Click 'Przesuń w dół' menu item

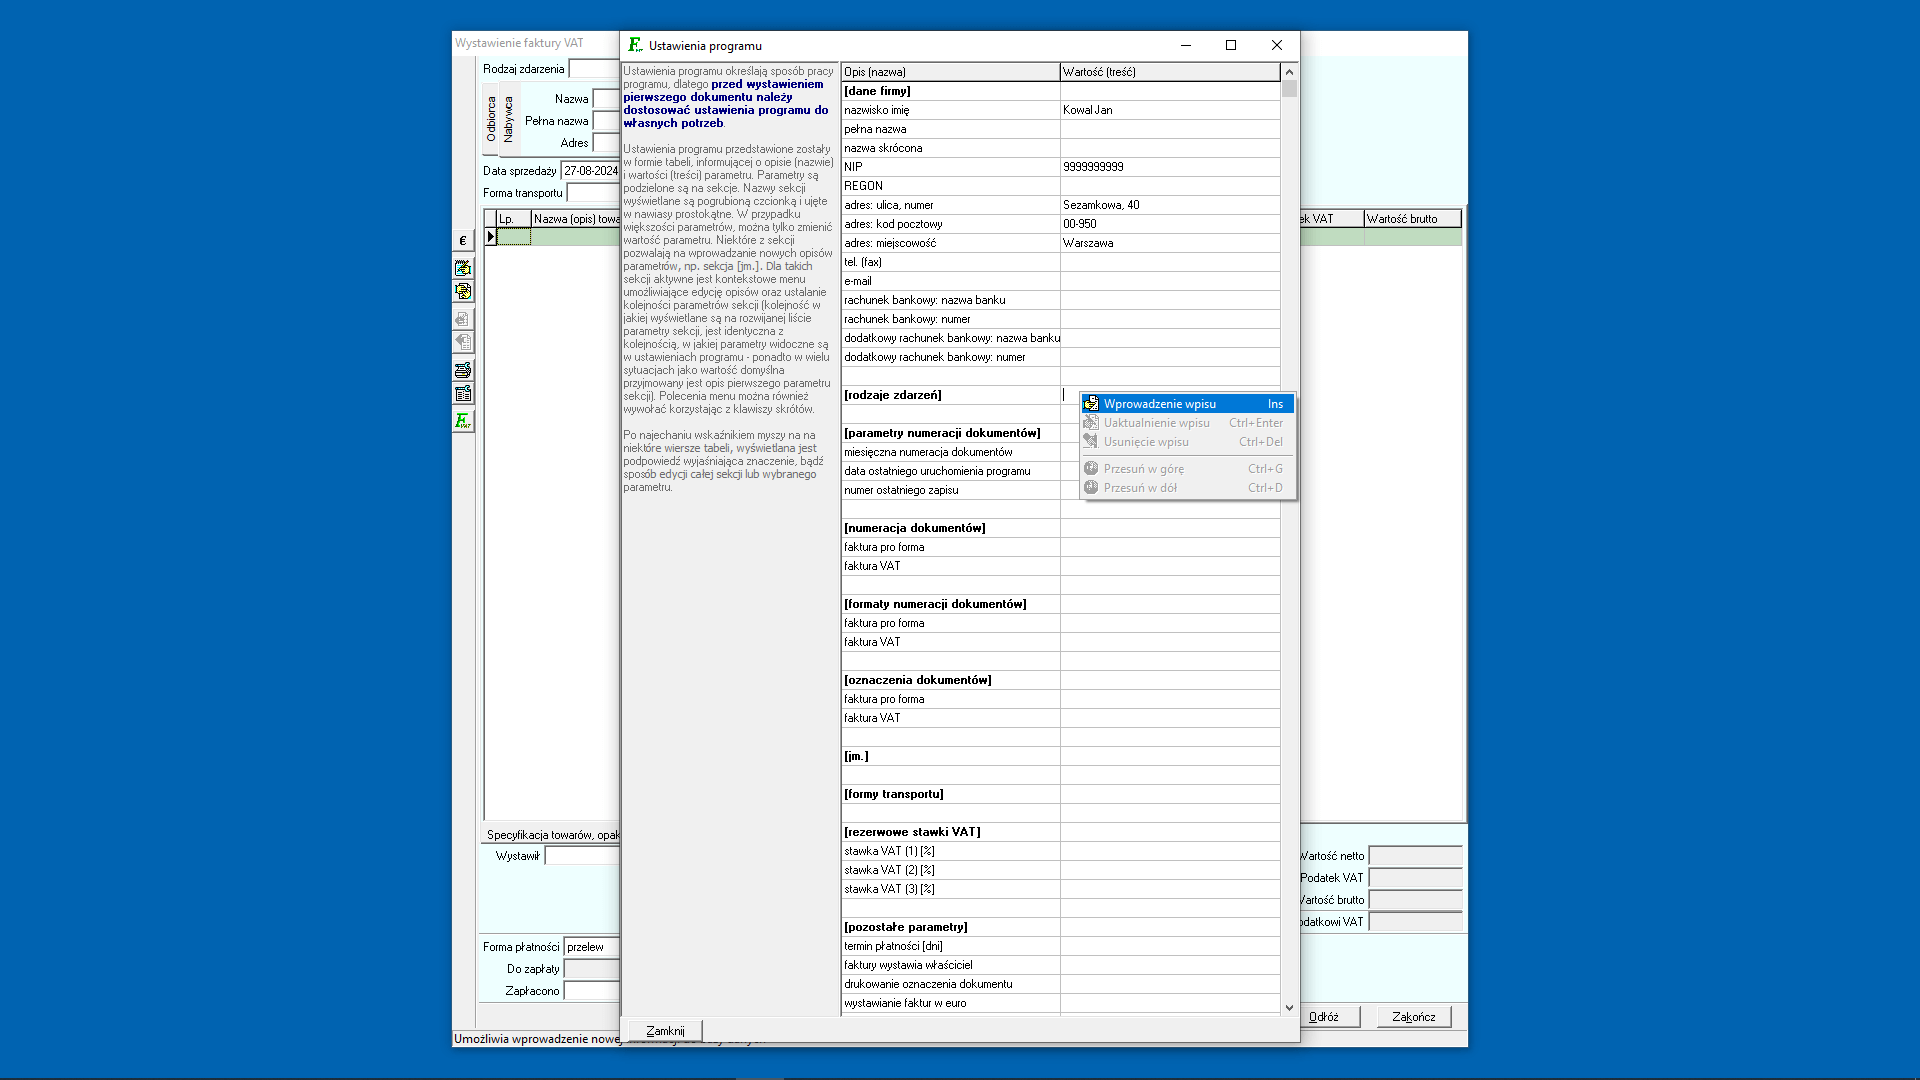pyautogui.click(x=1140, y=488)
